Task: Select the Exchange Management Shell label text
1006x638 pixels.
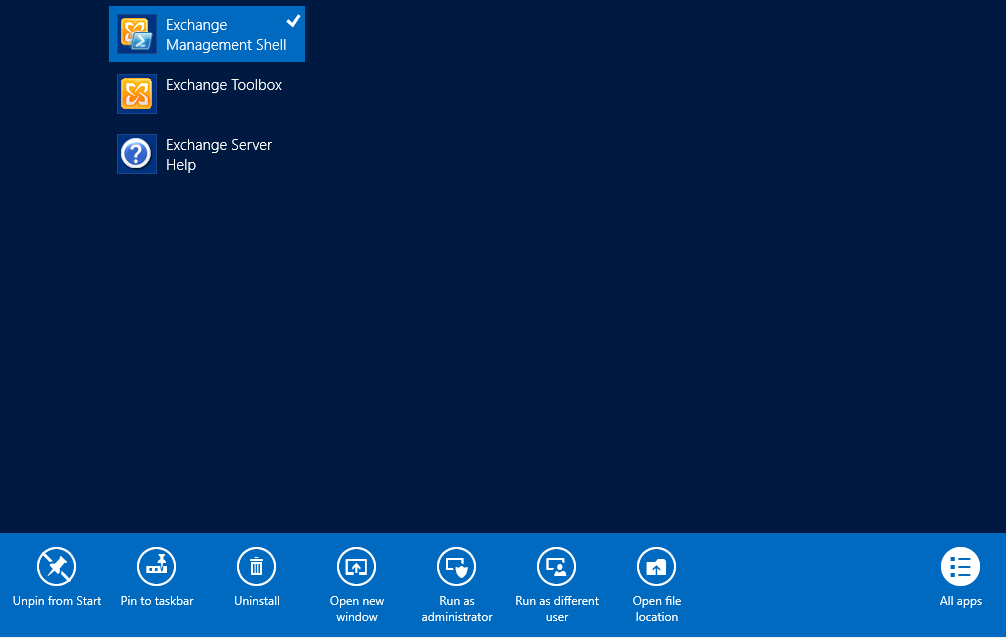Action: [x=226, y=35]
